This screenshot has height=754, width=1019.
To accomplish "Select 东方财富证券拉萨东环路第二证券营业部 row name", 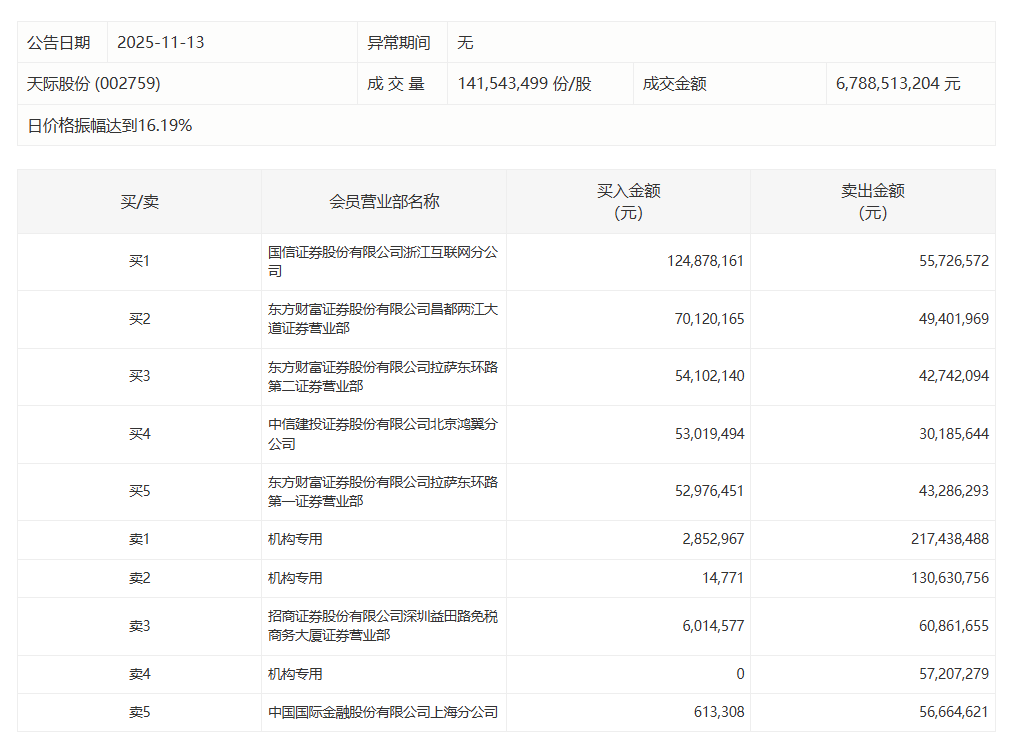I will pyautogui.click(x=382, y=376).
